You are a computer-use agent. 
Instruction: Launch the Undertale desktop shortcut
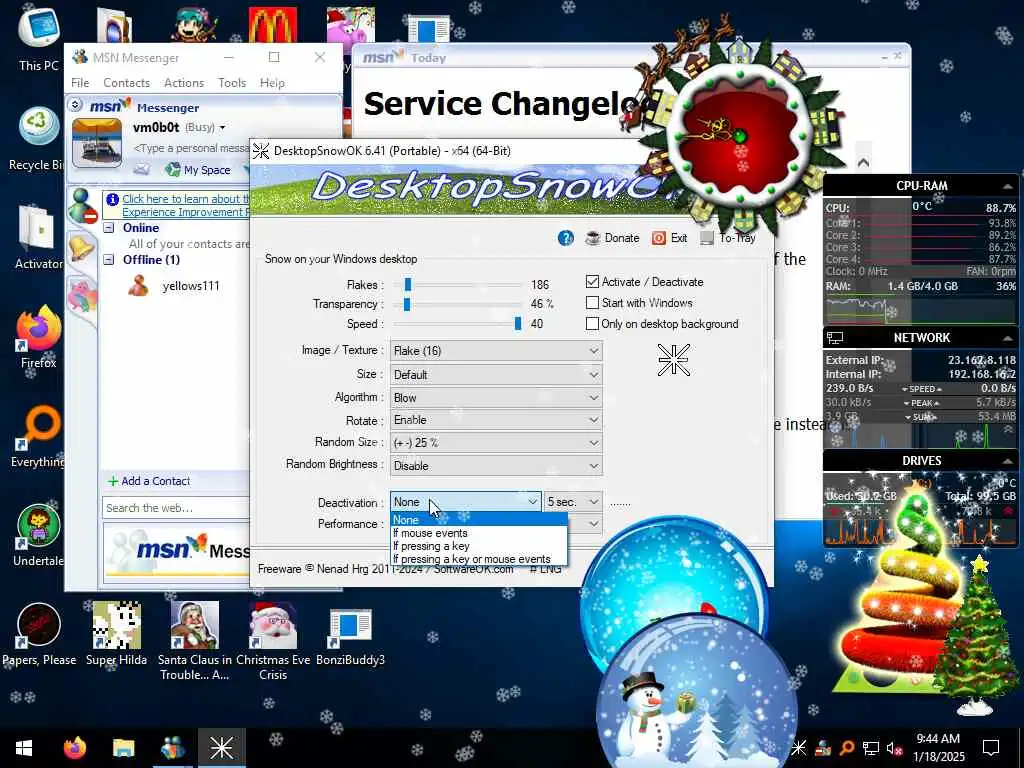click(x=38, y=536)
